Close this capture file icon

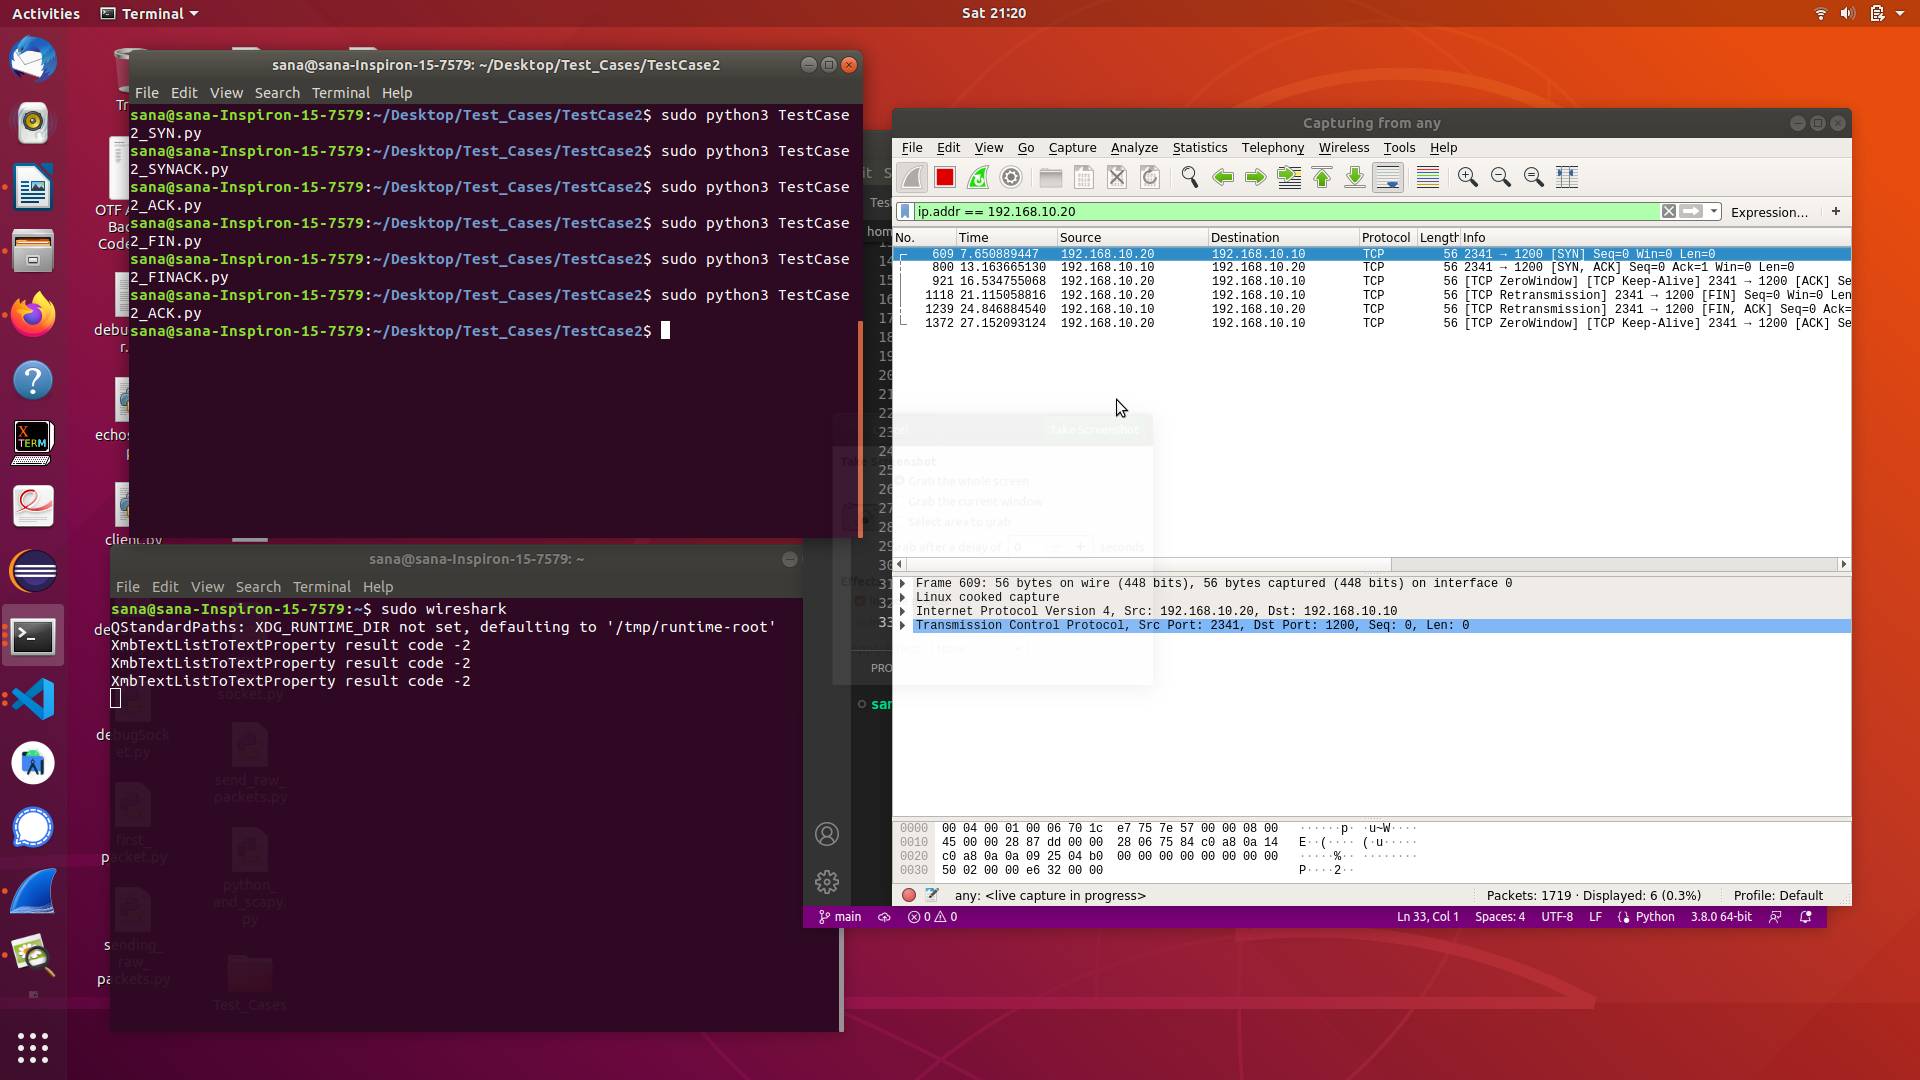1117,177
